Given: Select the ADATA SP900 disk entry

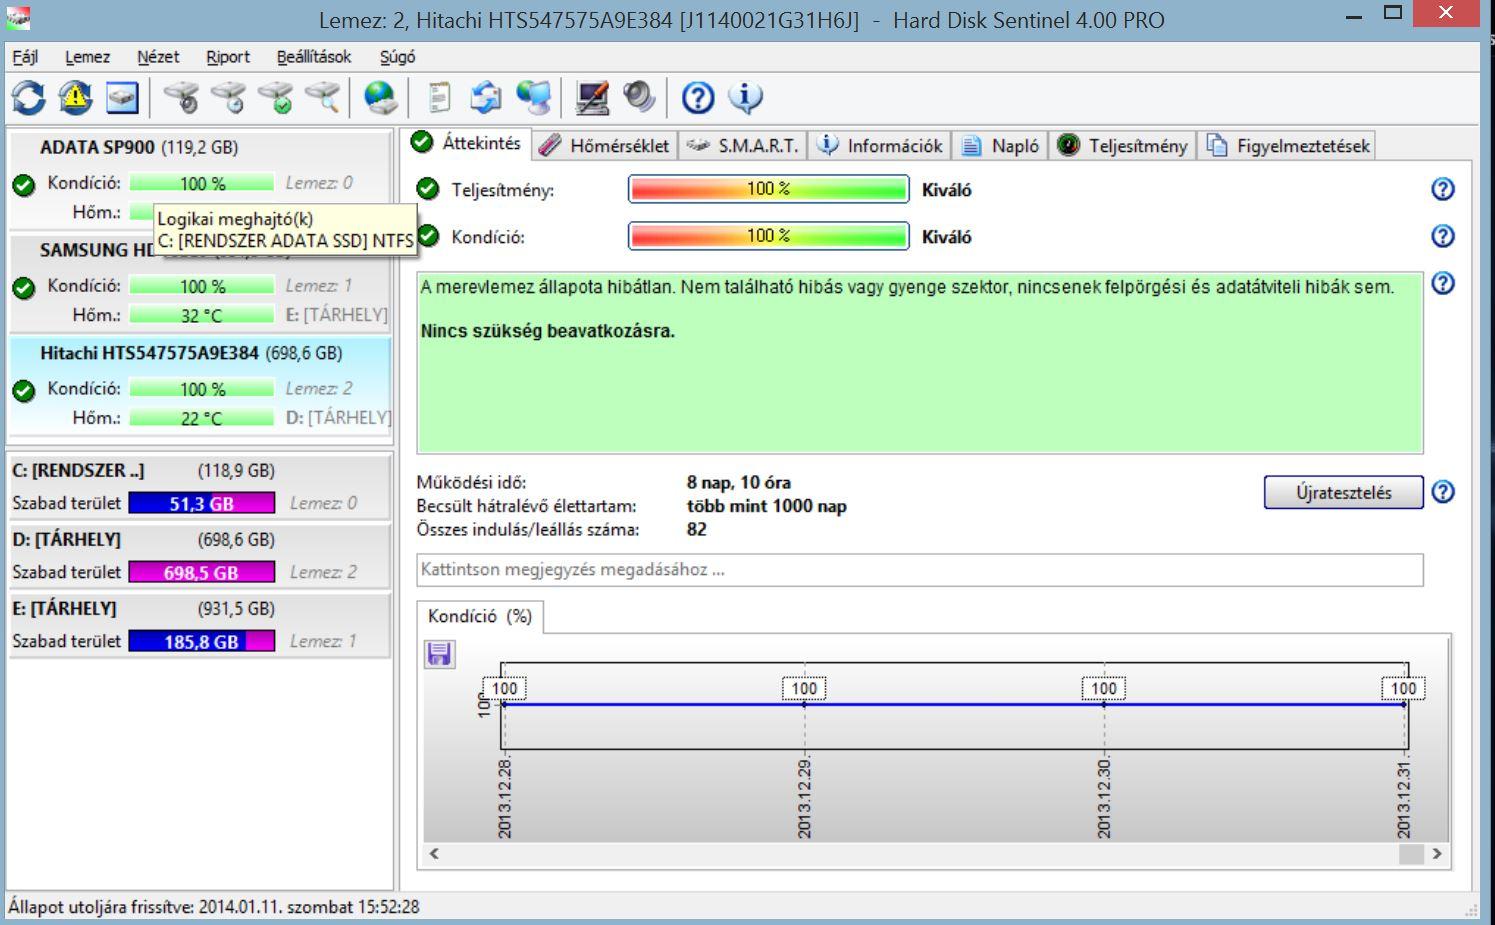Looking at the screenshot, I should coord(200,180).
